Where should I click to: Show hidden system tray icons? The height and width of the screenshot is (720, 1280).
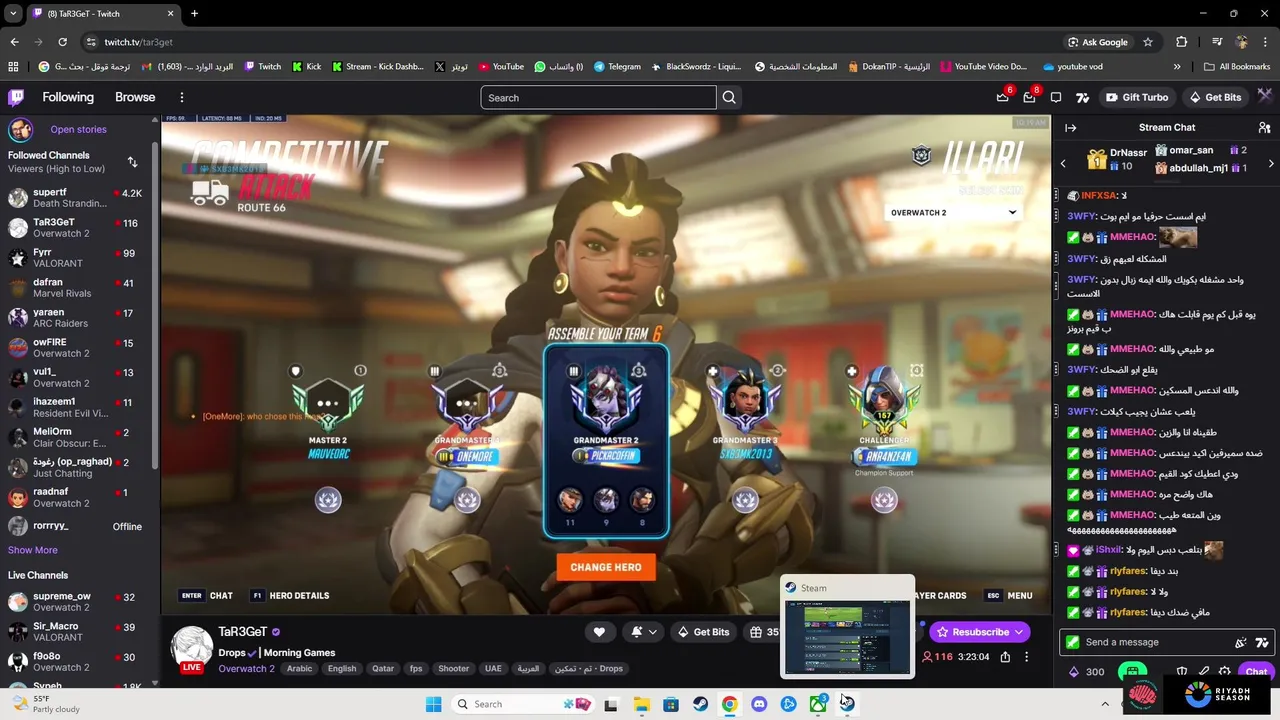pyautogui.click(x=1104, y=704)
